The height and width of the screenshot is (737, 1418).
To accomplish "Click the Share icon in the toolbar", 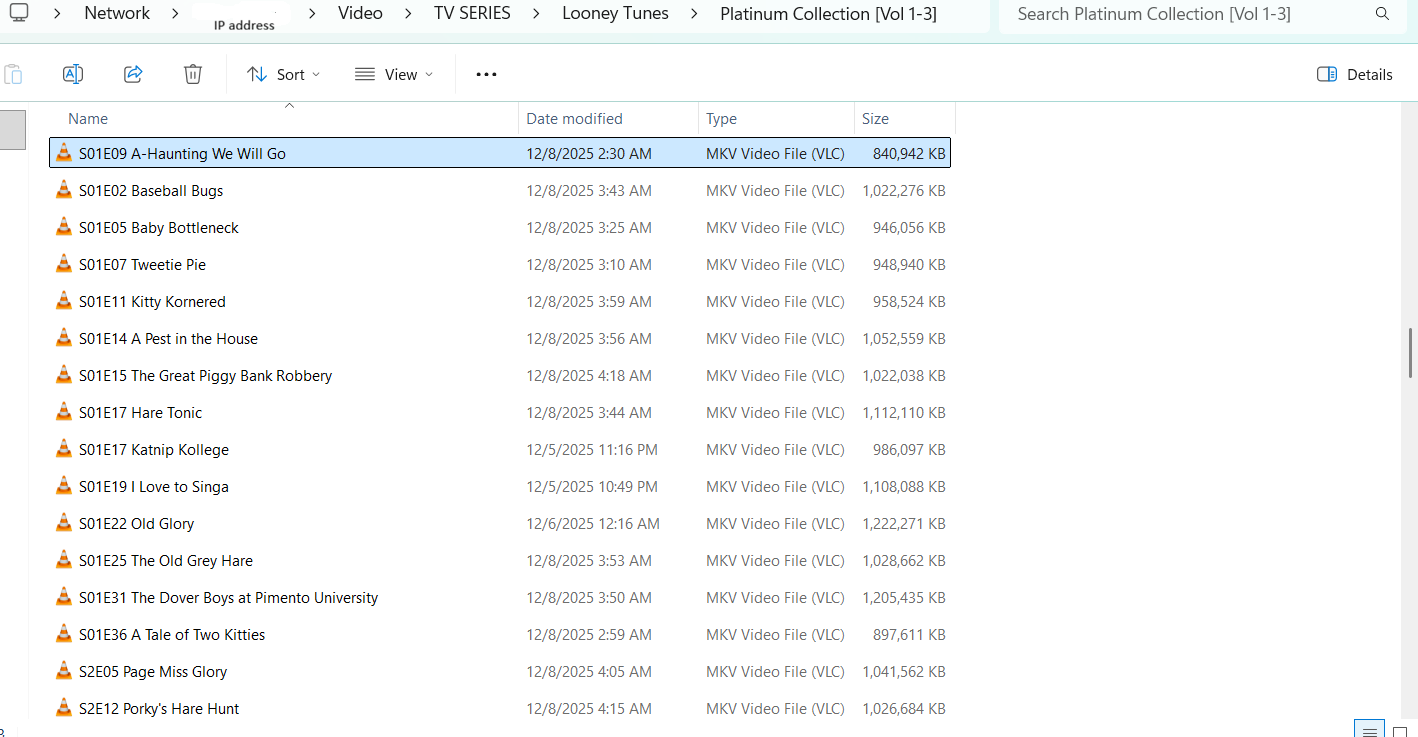I will (x=133, y=74).
